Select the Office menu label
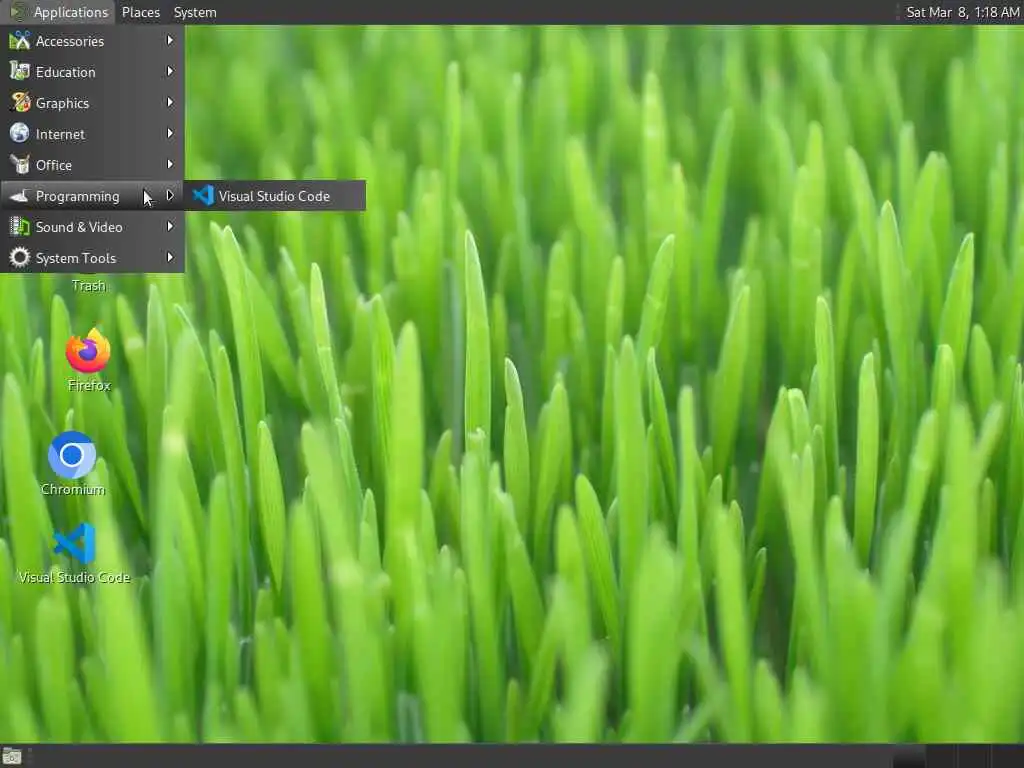 tap(54, 165)
